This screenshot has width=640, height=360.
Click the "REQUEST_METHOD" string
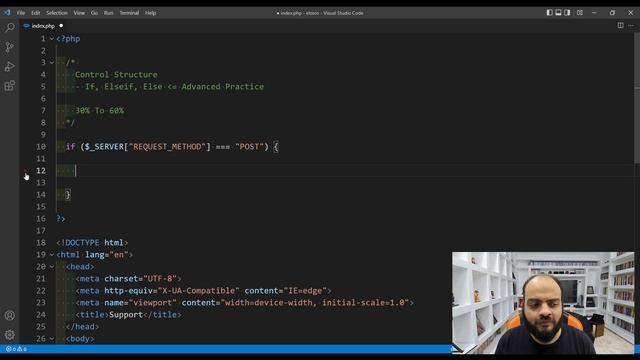pos(167,147)
